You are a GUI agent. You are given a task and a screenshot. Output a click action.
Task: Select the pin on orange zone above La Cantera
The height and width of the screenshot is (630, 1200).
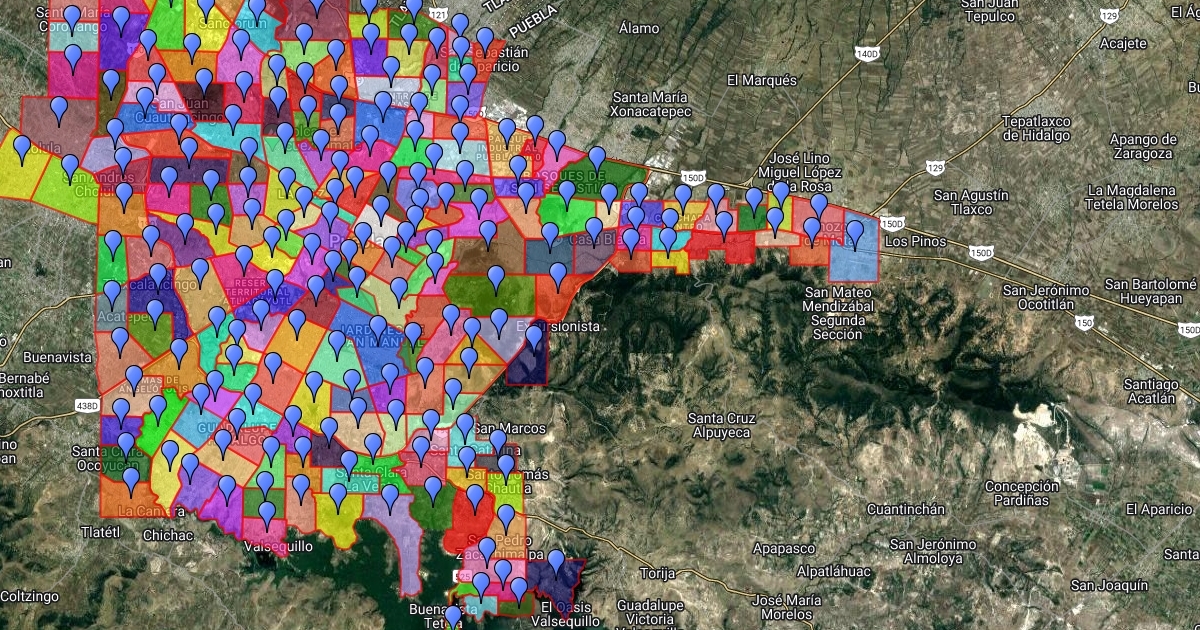click(x=131, y=482)
